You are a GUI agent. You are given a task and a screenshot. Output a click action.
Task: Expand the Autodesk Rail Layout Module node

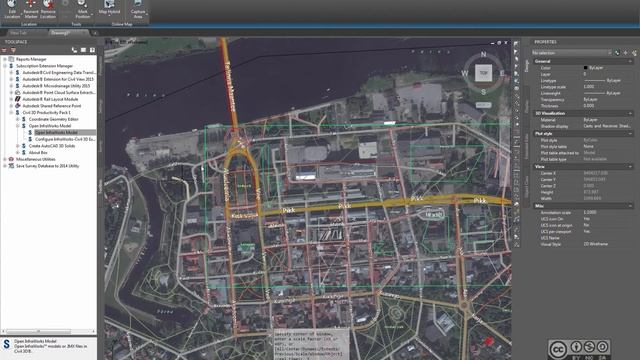click(11, 99)
